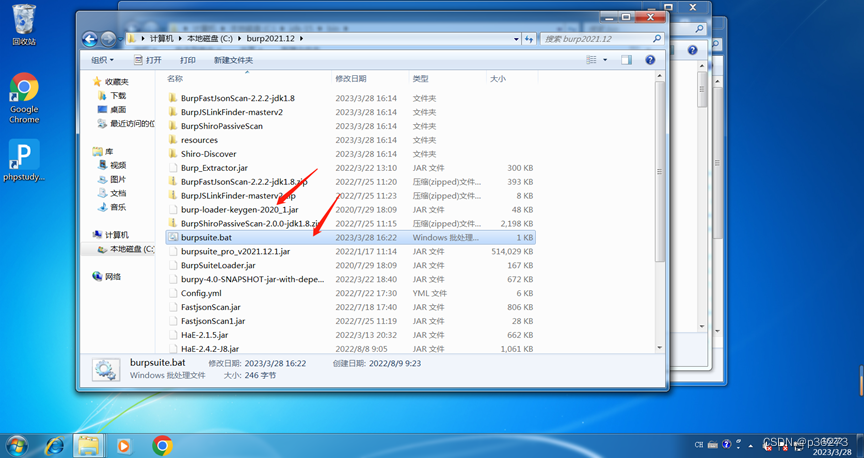Select the Burp_Extractor.jar file
Screen dimensions: 864x458
[x=214, y=168]
